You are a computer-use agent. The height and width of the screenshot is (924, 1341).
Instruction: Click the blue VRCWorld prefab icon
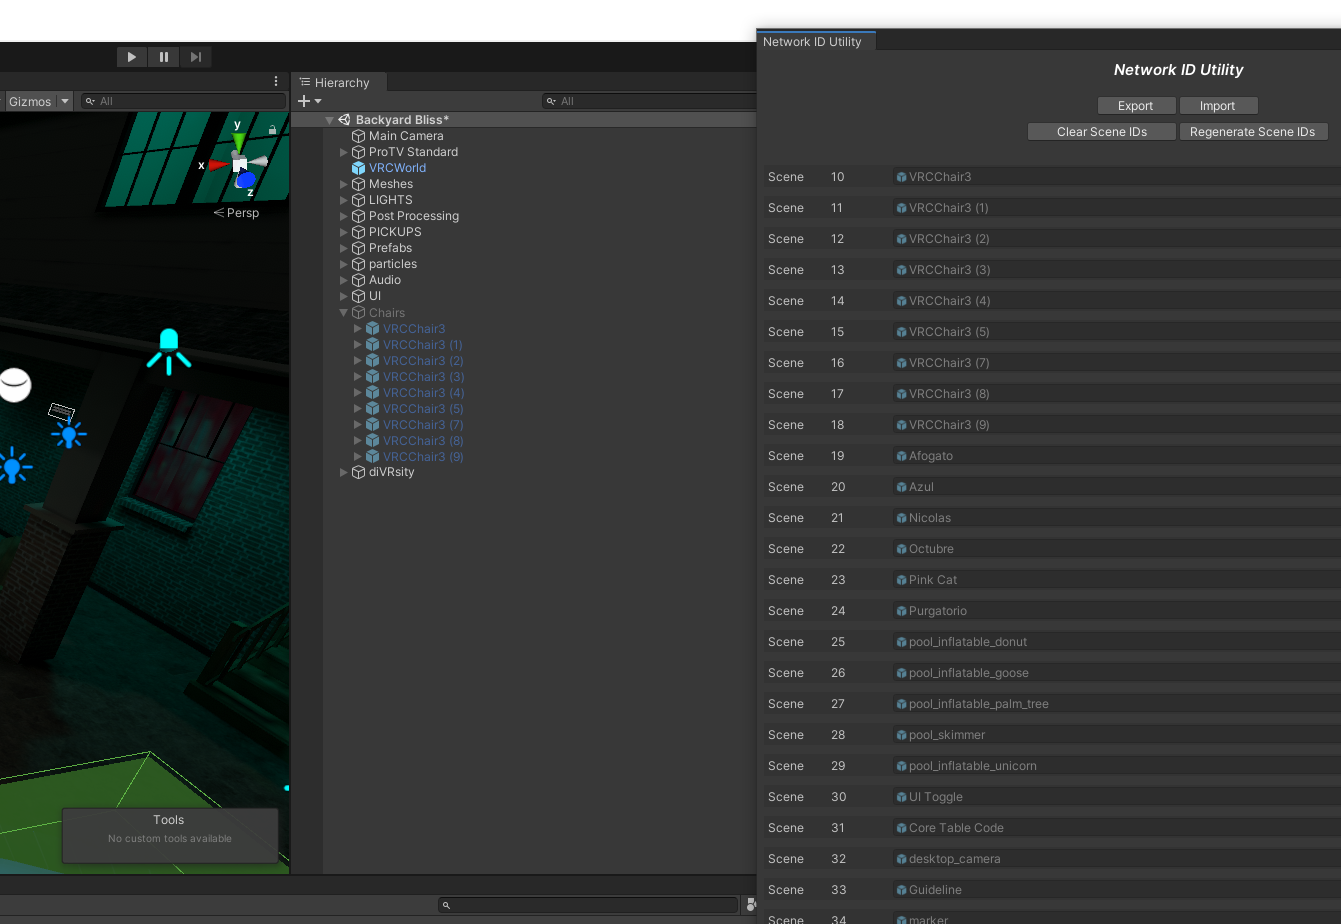[x=358, y=168]
